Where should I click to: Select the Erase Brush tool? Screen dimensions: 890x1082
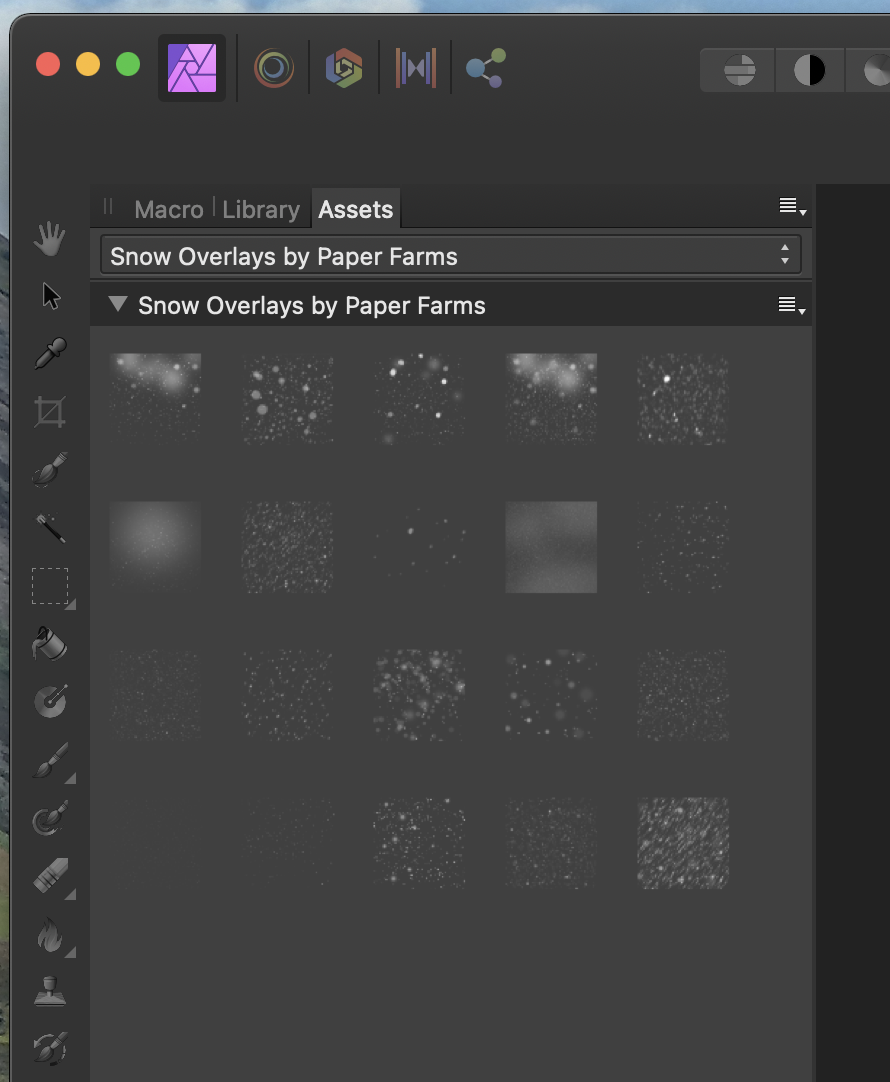click(50, 876)
